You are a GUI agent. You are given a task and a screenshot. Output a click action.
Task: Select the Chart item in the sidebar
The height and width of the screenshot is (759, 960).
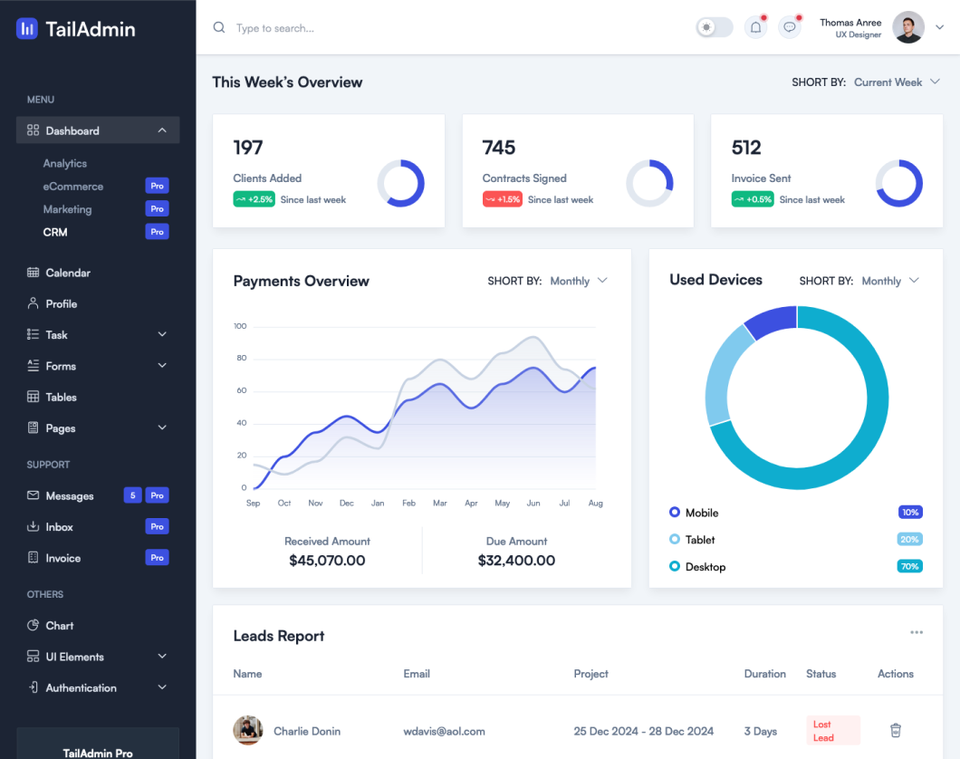[x=58, y=625]
